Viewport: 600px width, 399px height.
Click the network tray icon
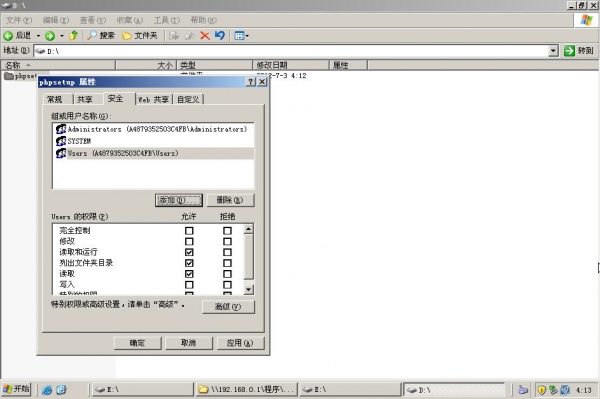pos(553,389)
